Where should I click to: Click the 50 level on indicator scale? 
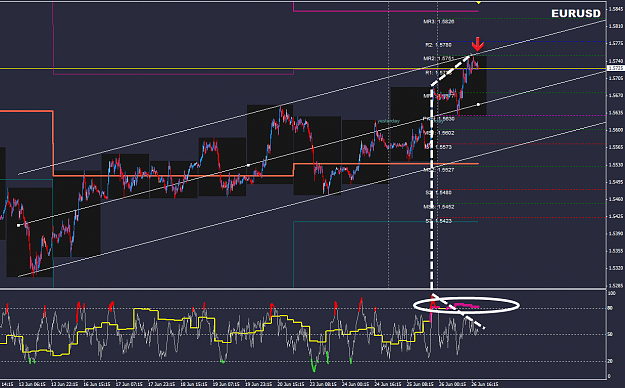610,334
